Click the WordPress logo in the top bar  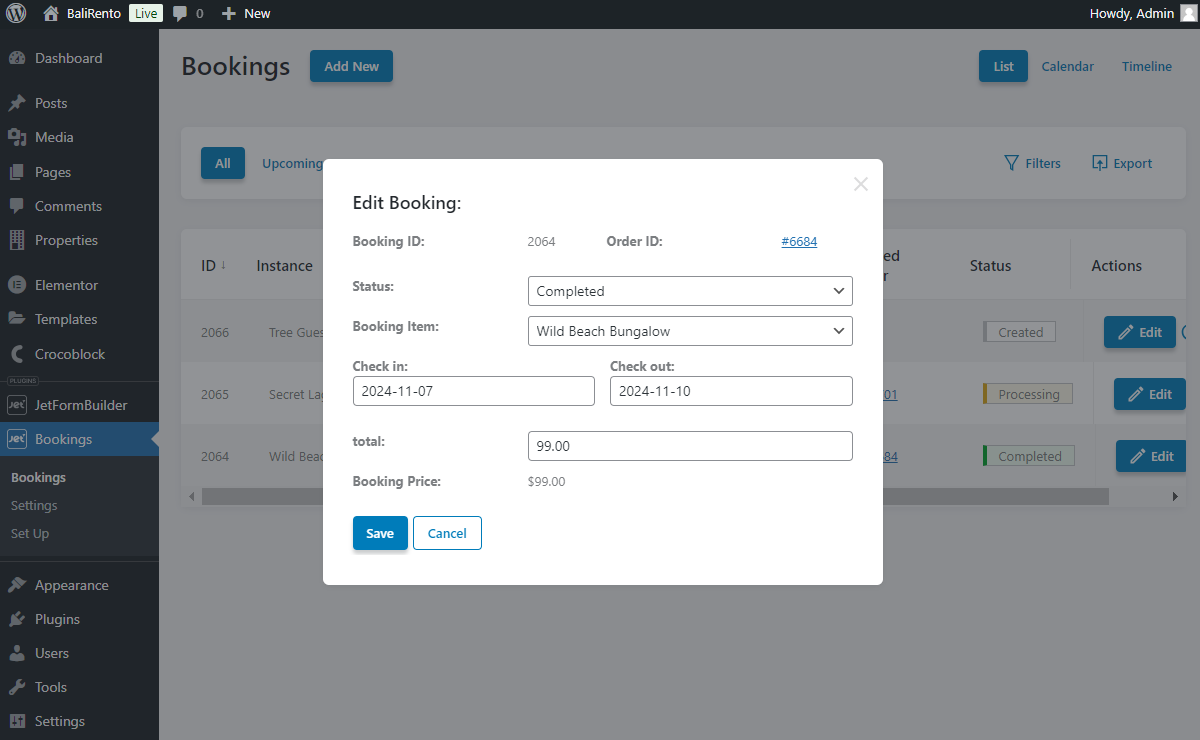15,13
